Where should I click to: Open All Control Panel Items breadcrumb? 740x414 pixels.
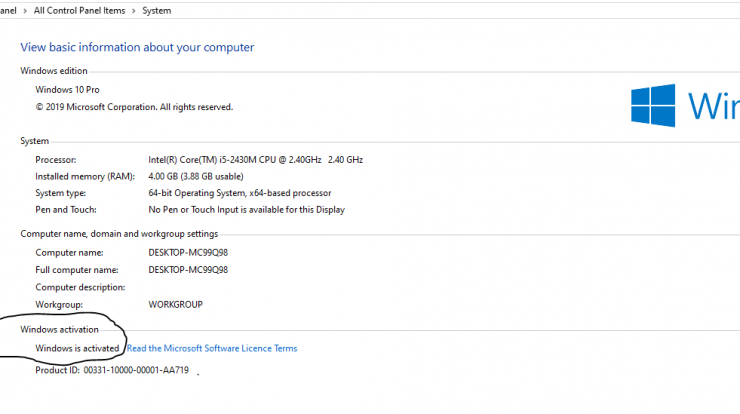(x=79, y=10)
